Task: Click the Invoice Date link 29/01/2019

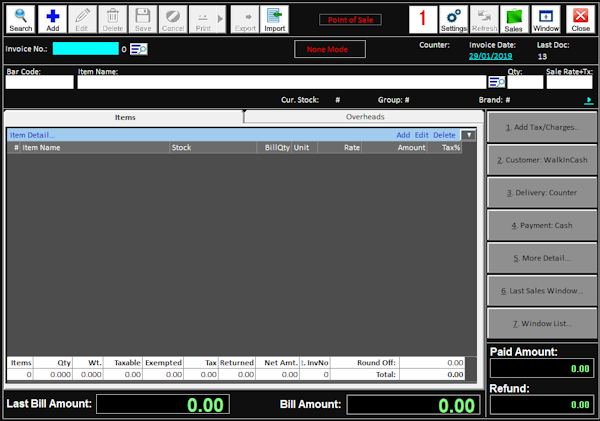Action: pos(490,56)
